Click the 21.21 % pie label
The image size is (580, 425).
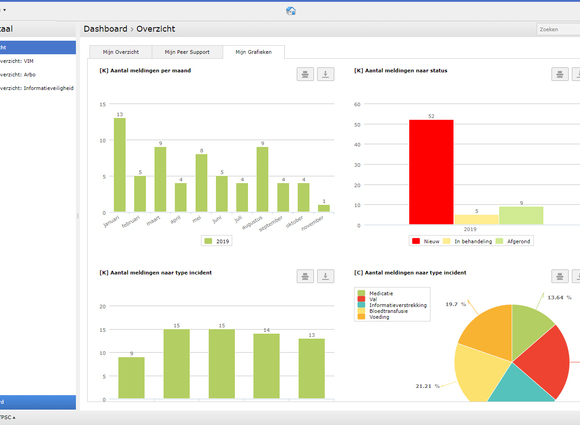[x=428, y=386]
